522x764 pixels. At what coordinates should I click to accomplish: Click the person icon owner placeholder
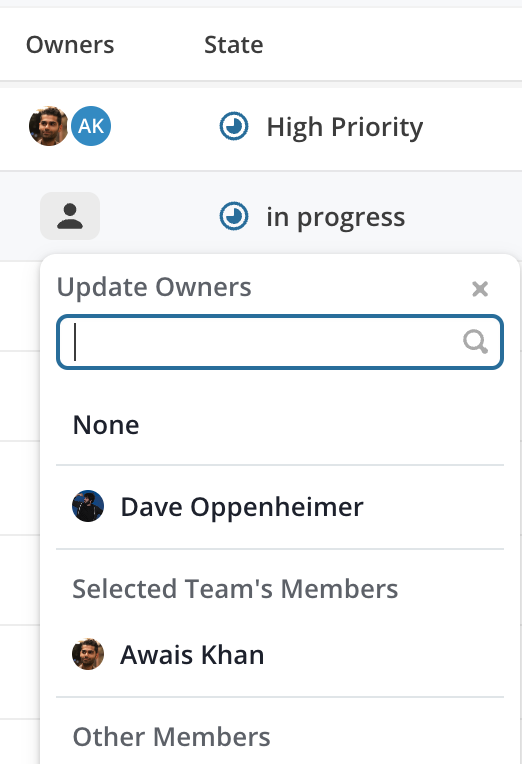[x=70, y=216]
